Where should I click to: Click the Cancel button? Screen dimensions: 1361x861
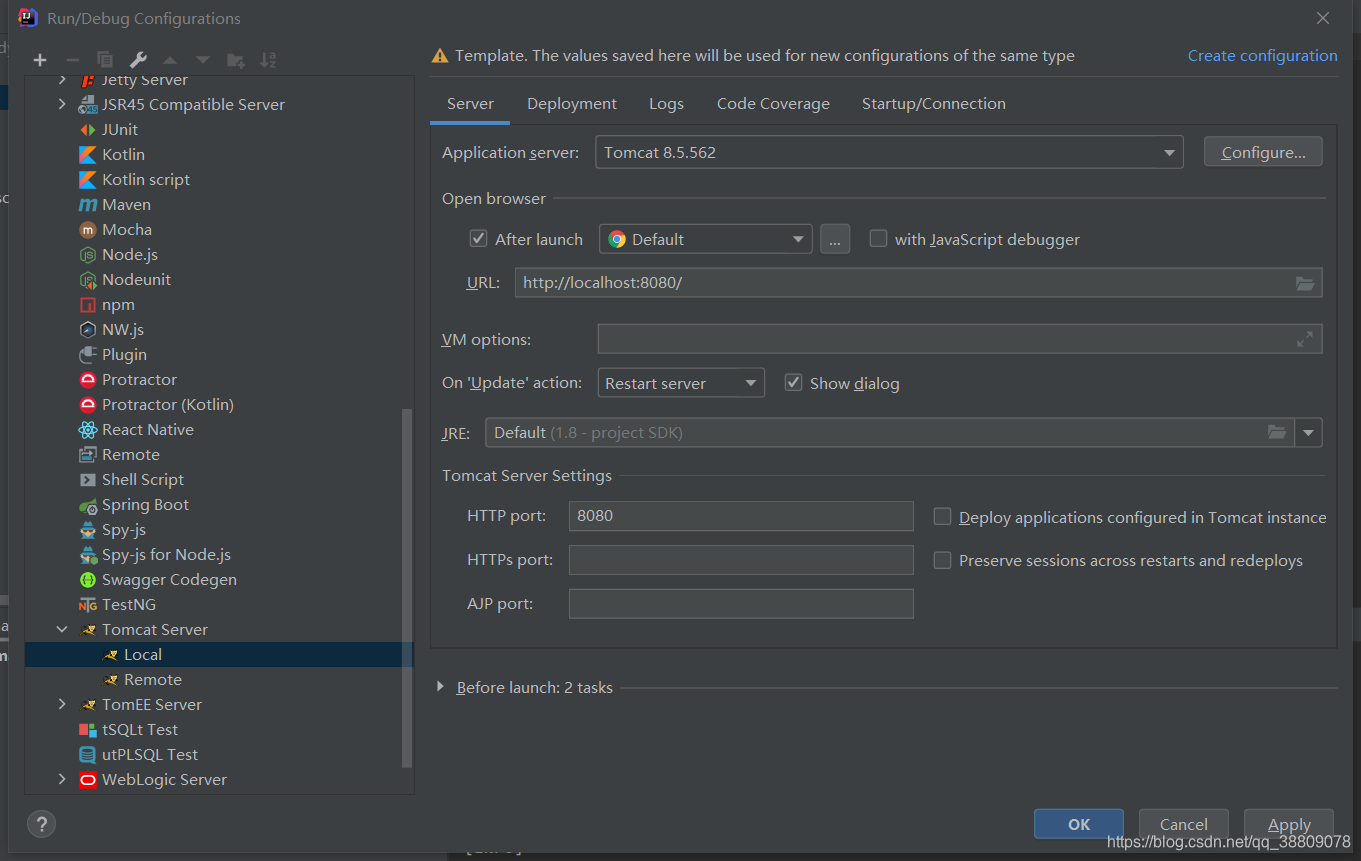tap(1184, 824)
